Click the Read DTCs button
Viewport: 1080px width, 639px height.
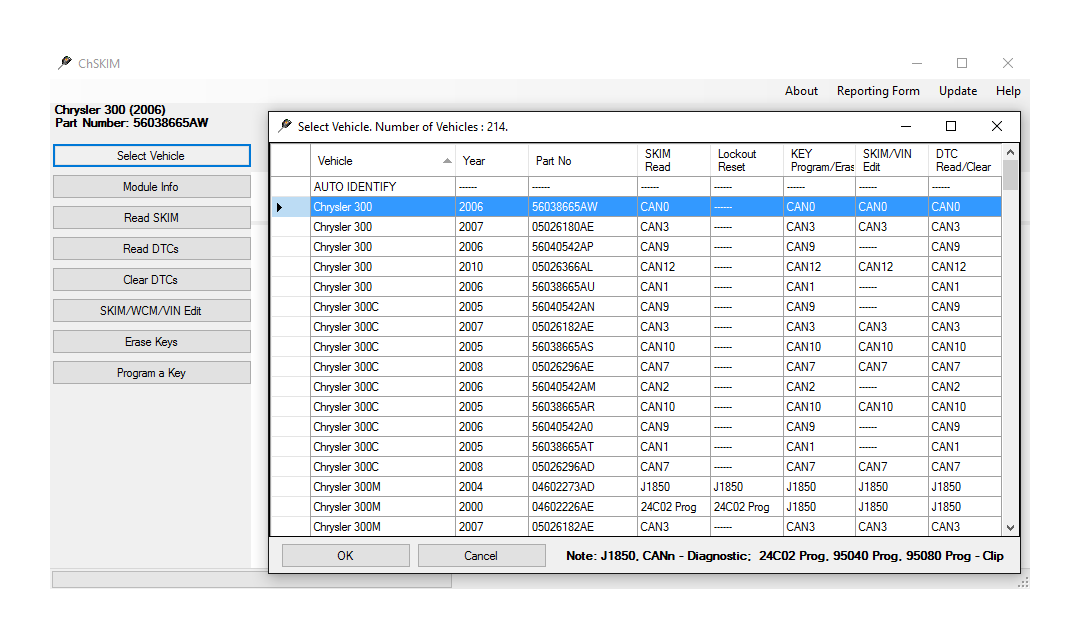click(x=152, y=249)
